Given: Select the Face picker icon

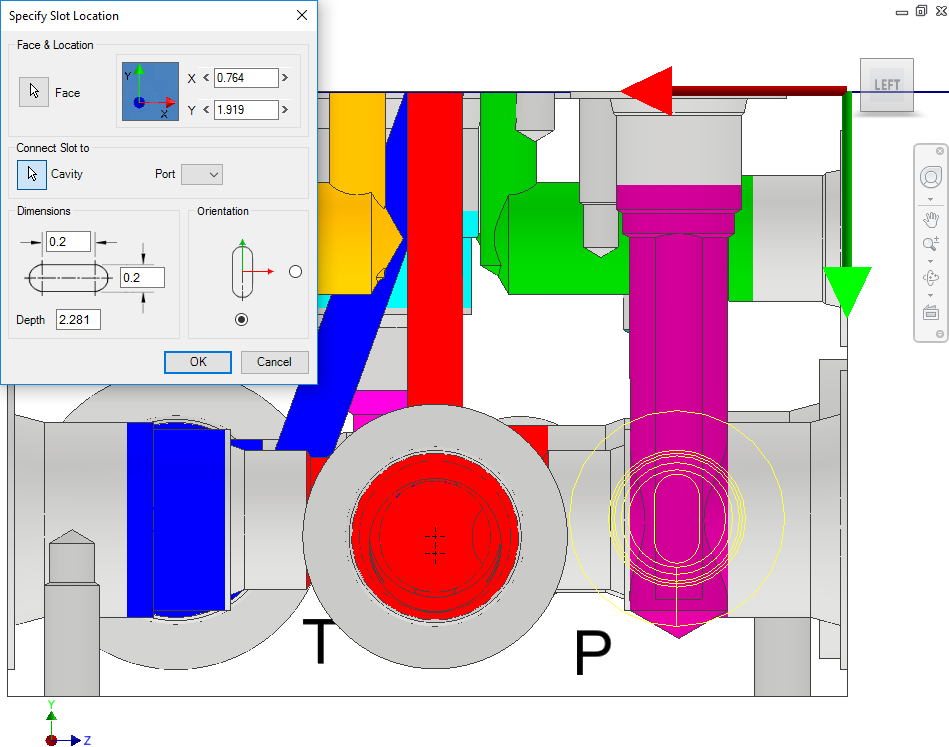Looking at the screenshot, I should coord(35,92).
